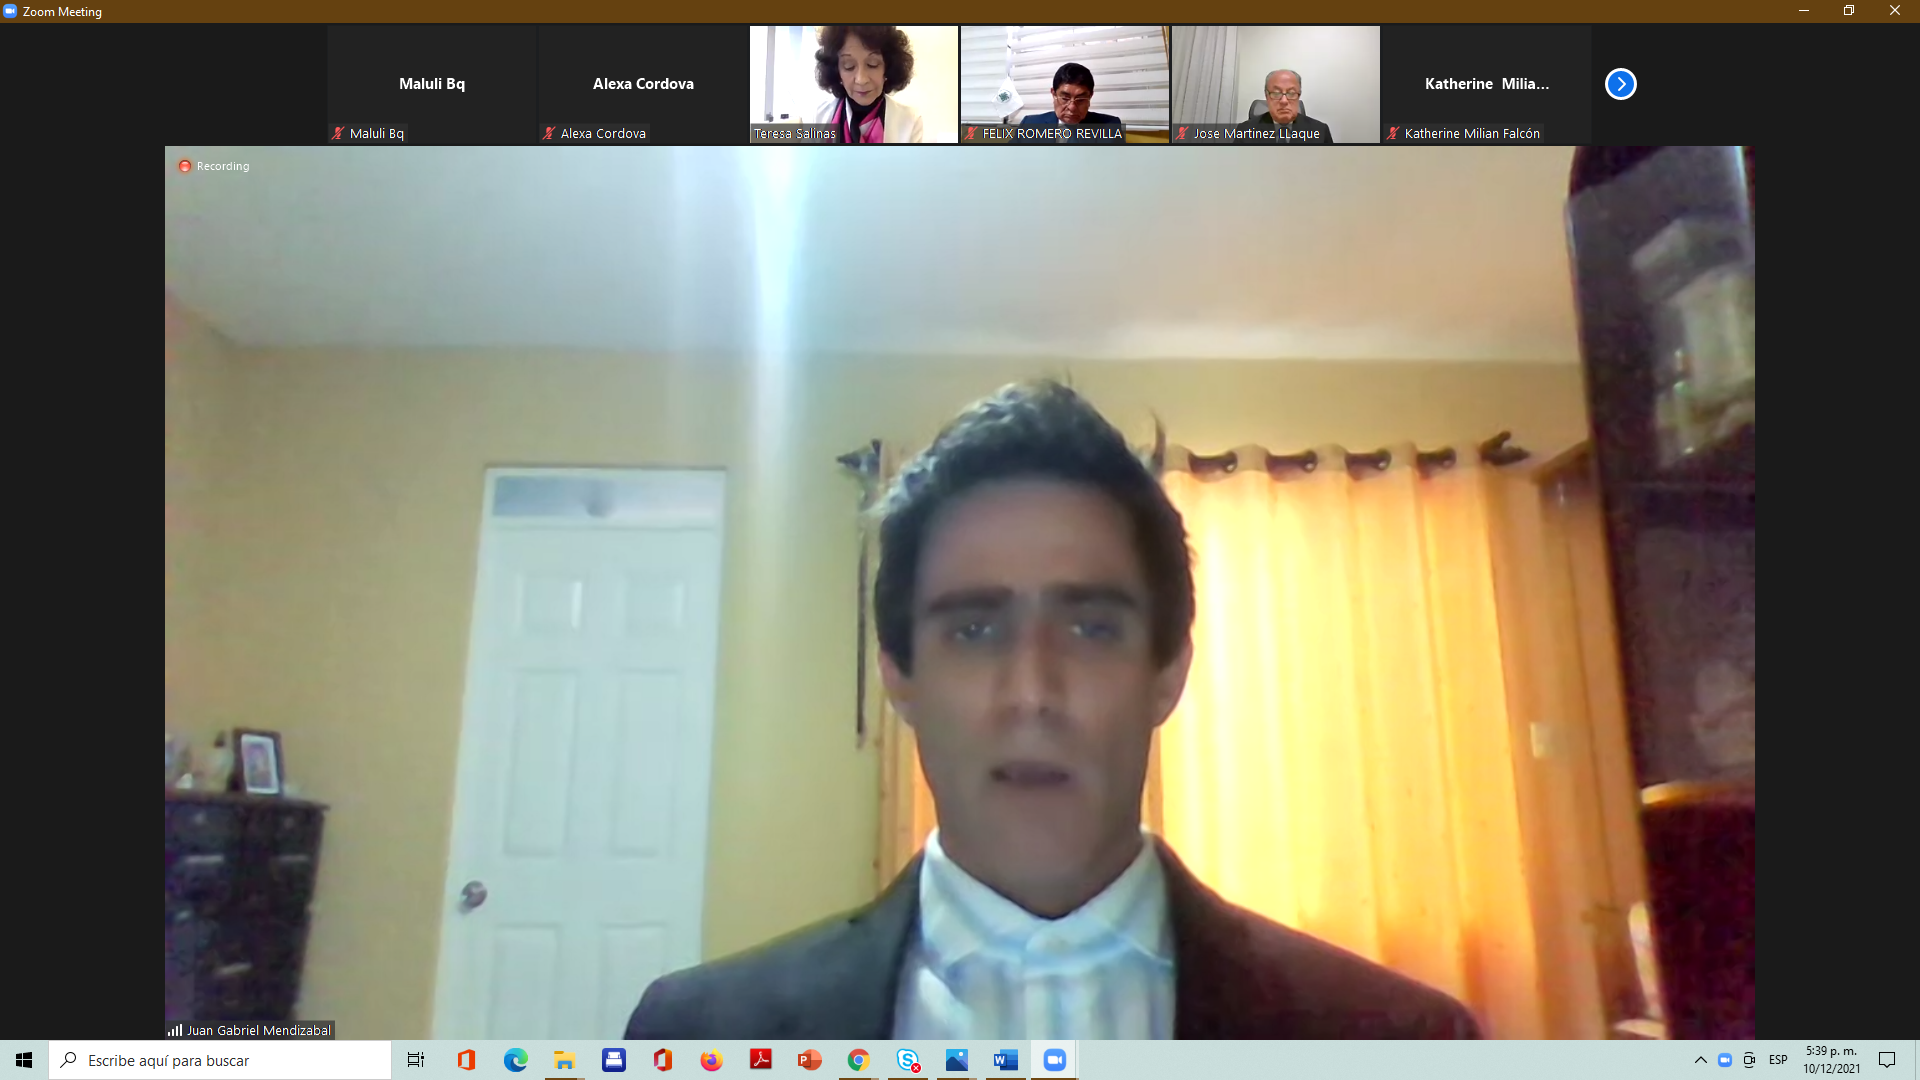Show next participants with the blue arrow
1920x1080 pixels.
pyautogui.click(x=1620, y=84)
